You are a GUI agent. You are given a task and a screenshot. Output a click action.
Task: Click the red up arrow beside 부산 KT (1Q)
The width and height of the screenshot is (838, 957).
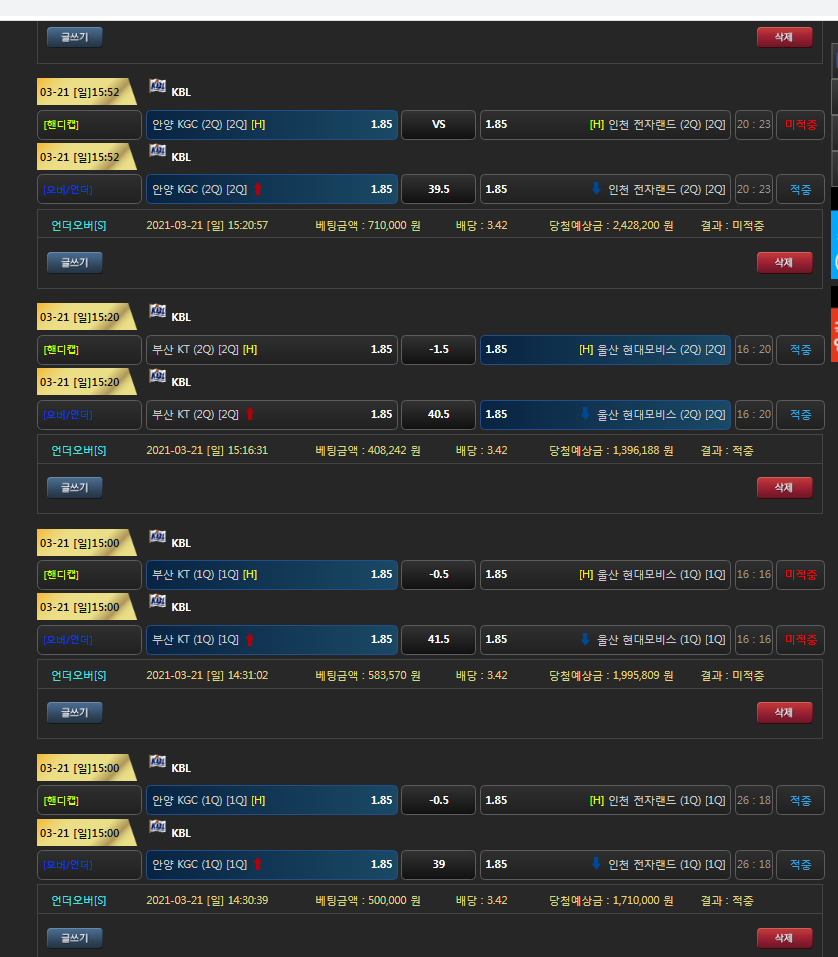[x=250, y=639]
